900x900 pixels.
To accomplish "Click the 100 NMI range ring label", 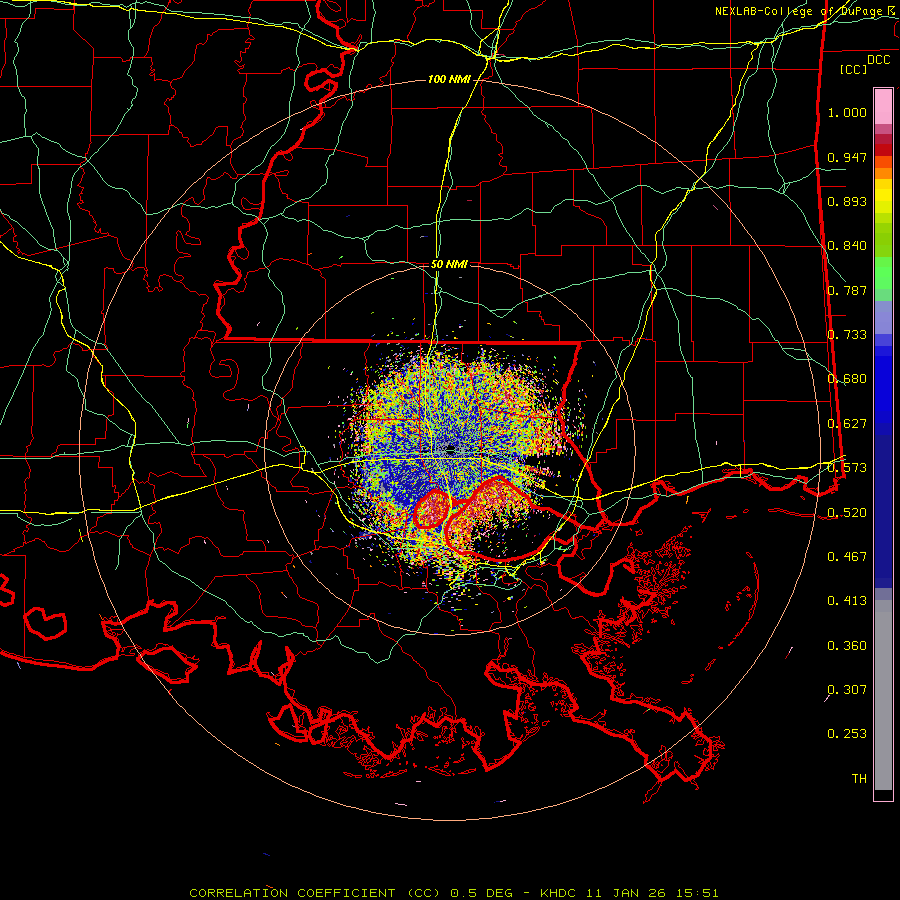I will click(449, 79).
